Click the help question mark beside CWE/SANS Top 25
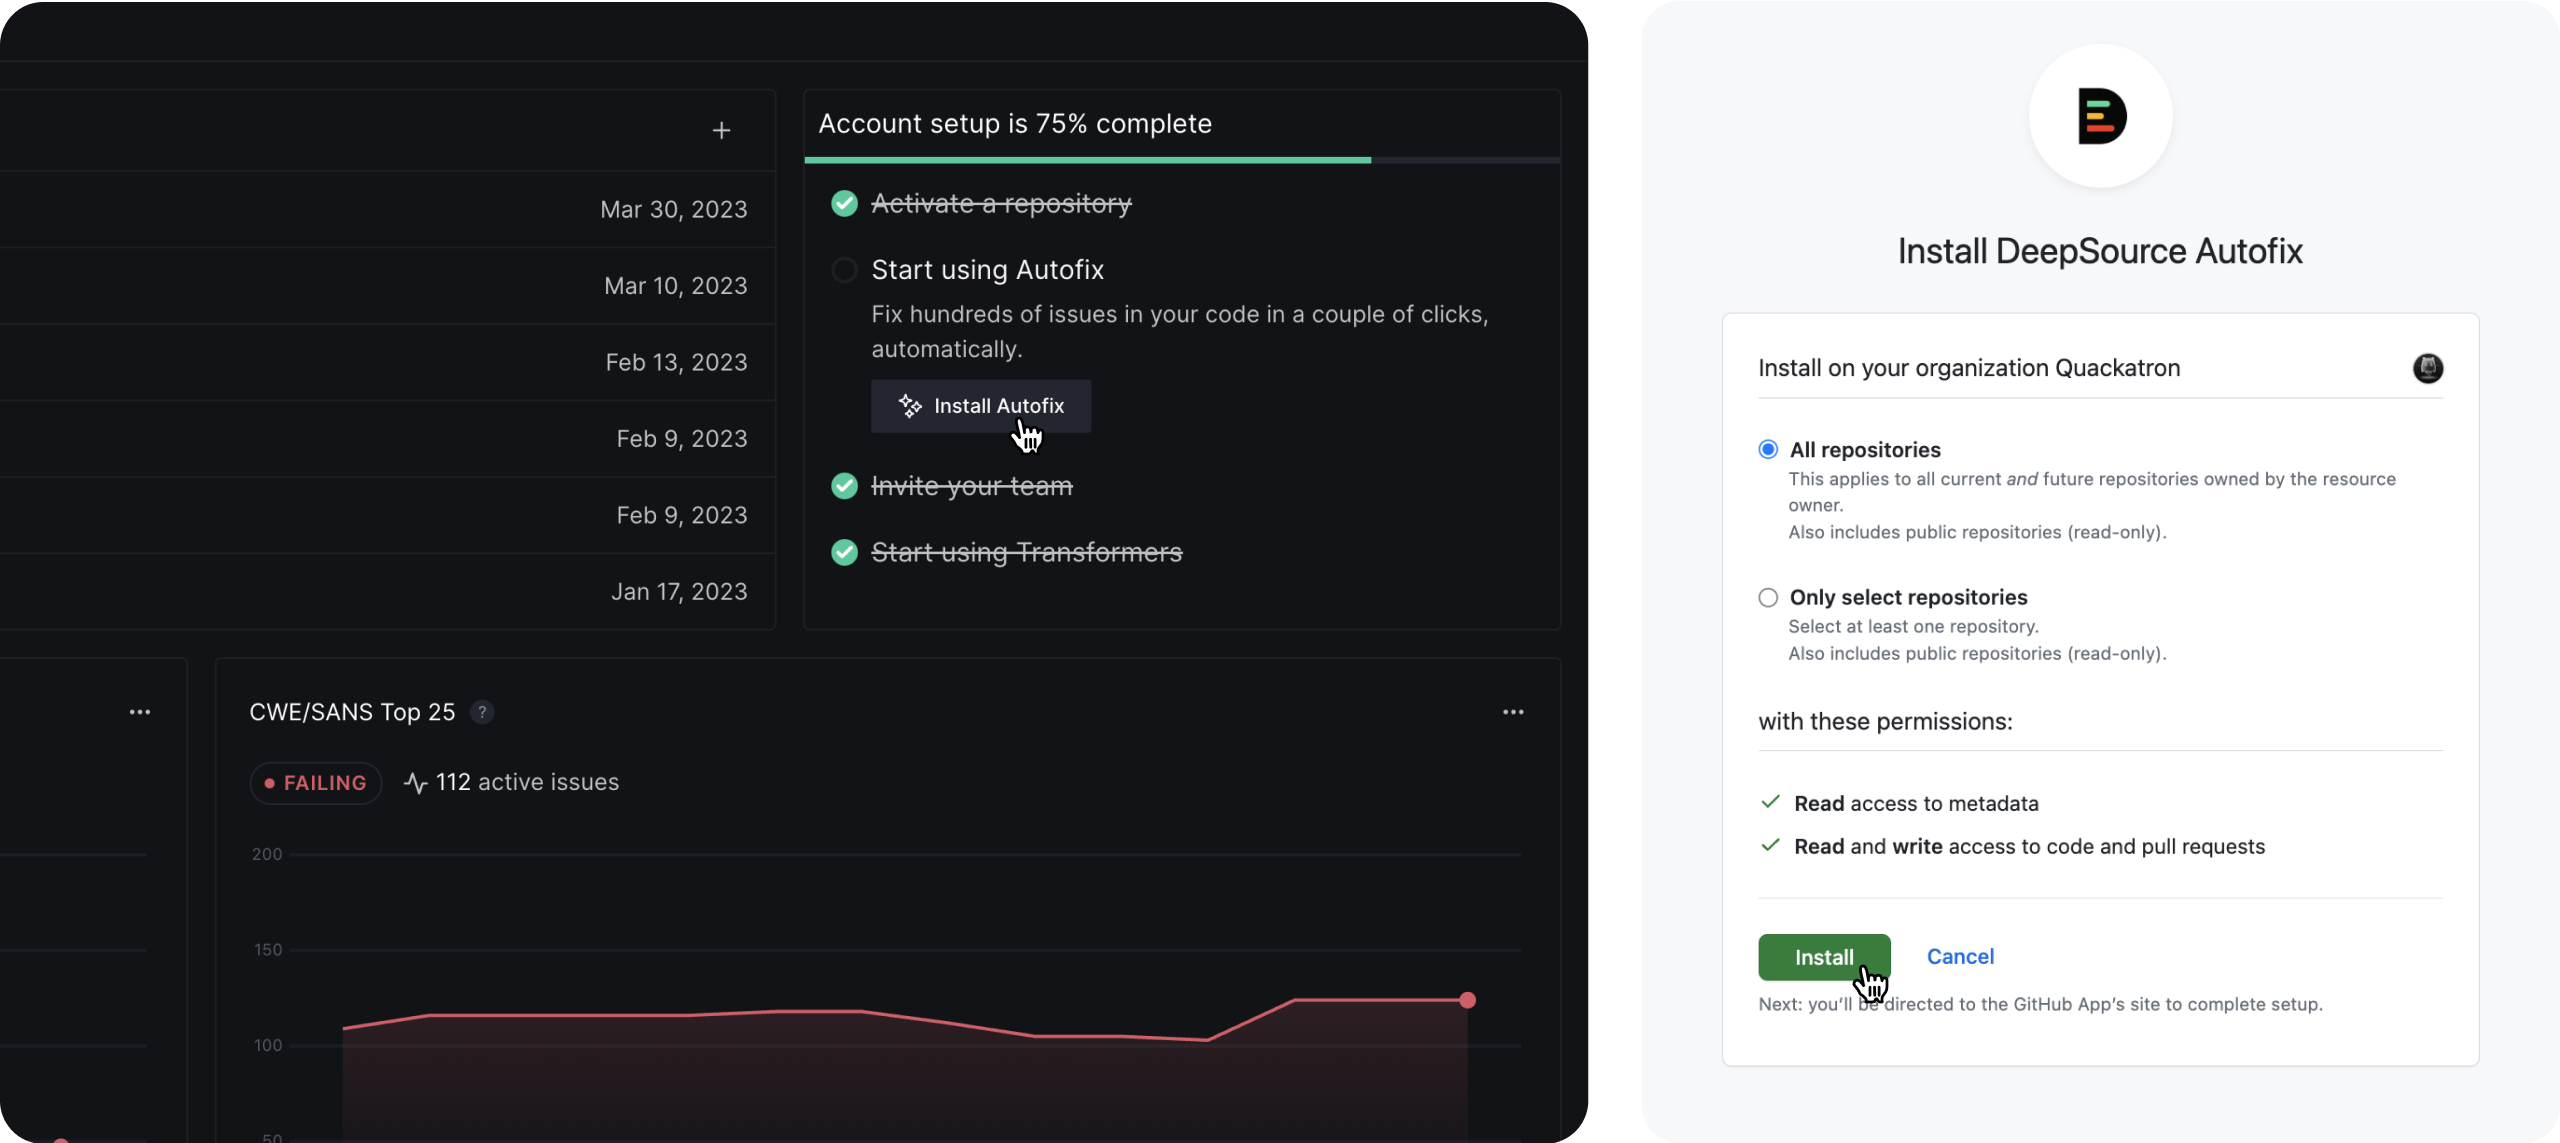Image resolution: width=2560 pixels, height=1143 pixels. pyautogui.click(x=482, y=712)
